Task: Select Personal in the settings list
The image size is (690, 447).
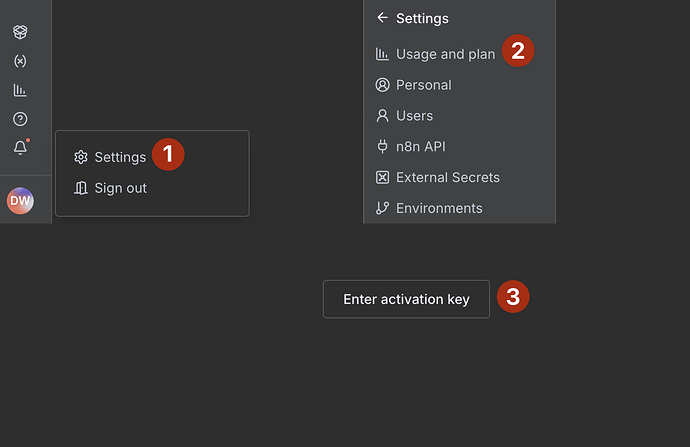Action: tap(424, 85)
